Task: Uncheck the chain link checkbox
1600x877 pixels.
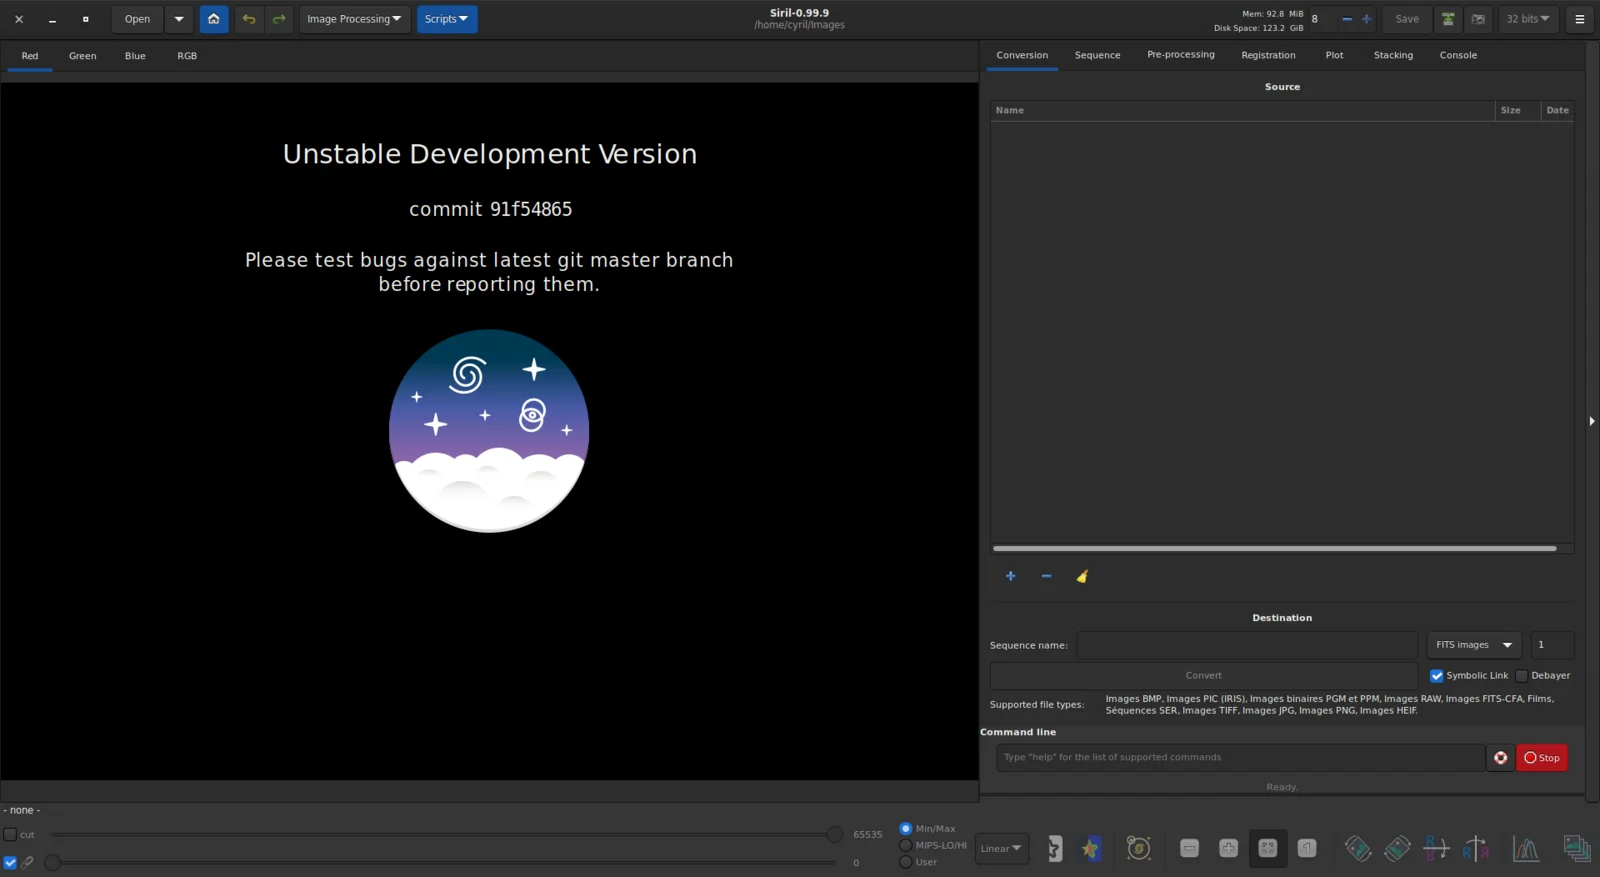Action: tap(10, 862)
